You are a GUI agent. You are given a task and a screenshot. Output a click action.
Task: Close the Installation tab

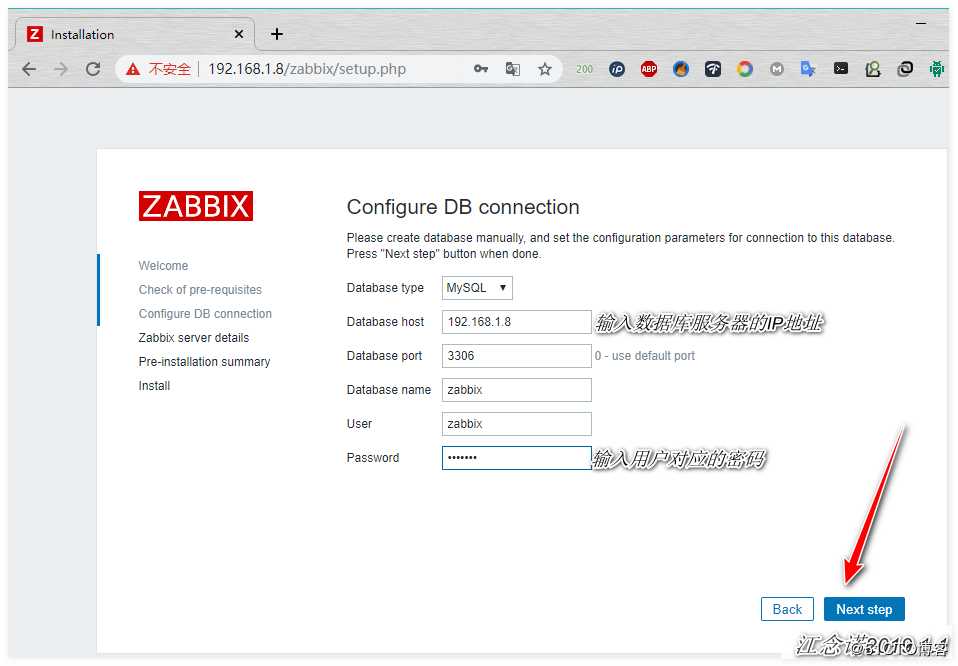point(239,34)
